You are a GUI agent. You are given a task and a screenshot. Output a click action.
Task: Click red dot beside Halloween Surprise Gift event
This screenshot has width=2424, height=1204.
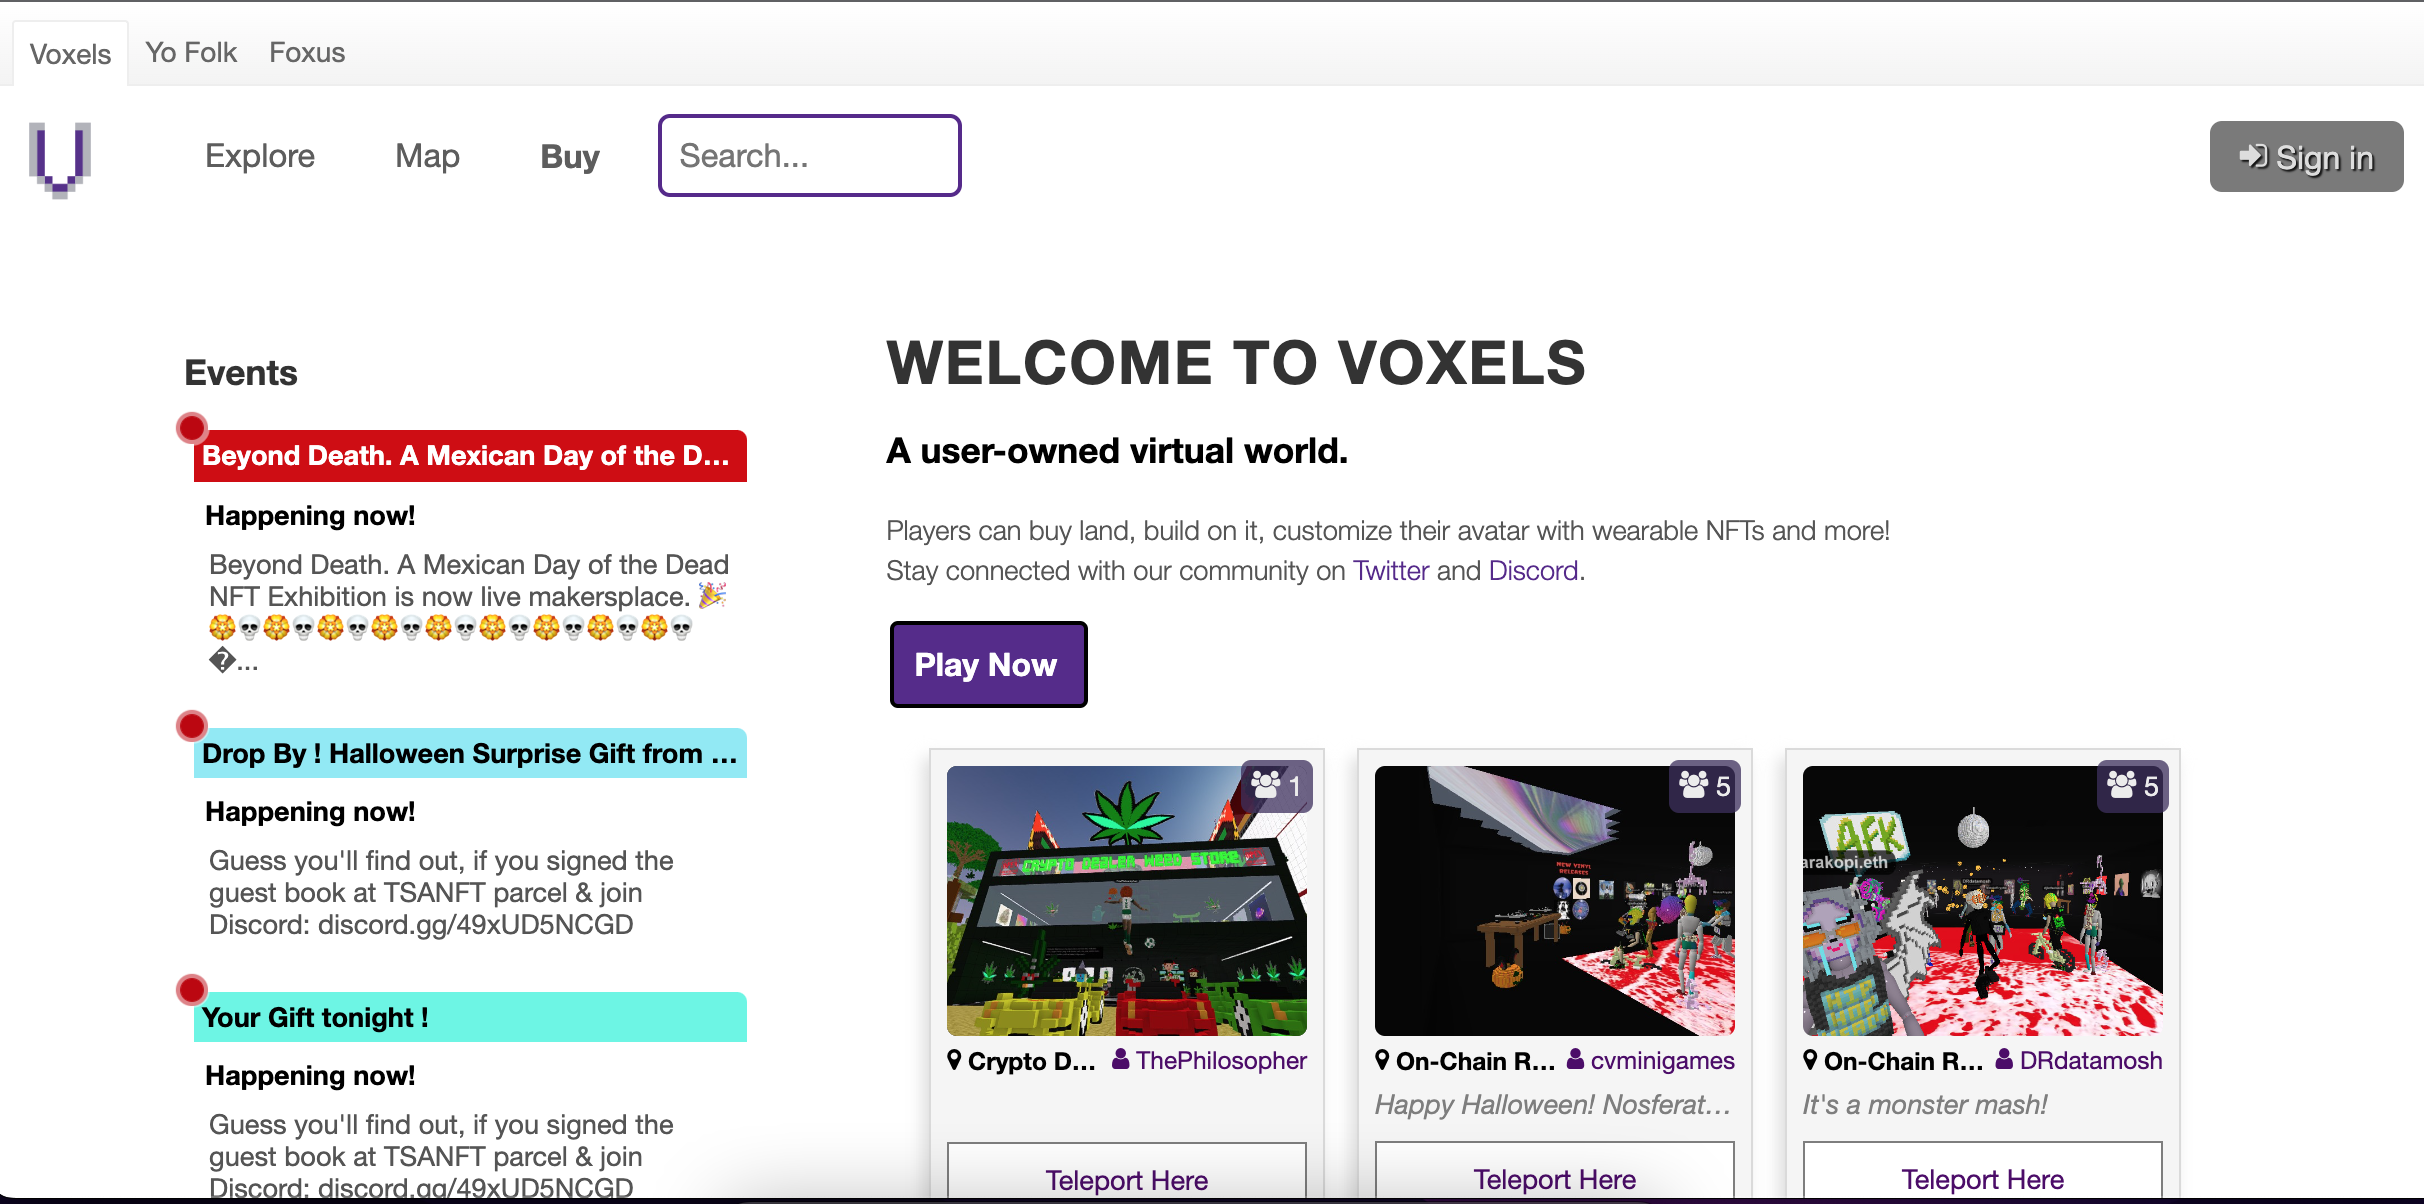point(192,726)
